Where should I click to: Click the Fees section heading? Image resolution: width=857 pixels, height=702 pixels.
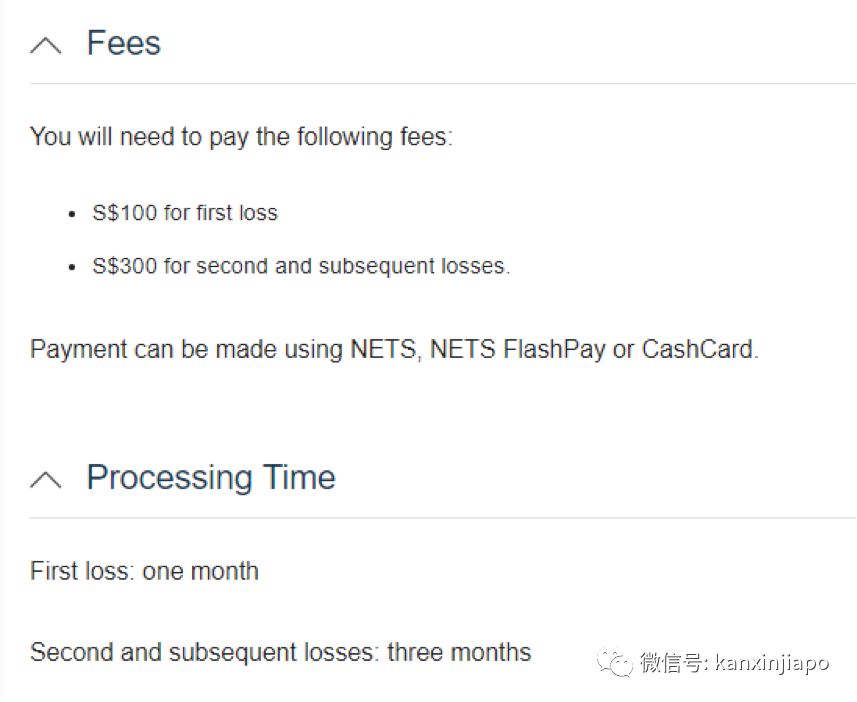point(124,43)
